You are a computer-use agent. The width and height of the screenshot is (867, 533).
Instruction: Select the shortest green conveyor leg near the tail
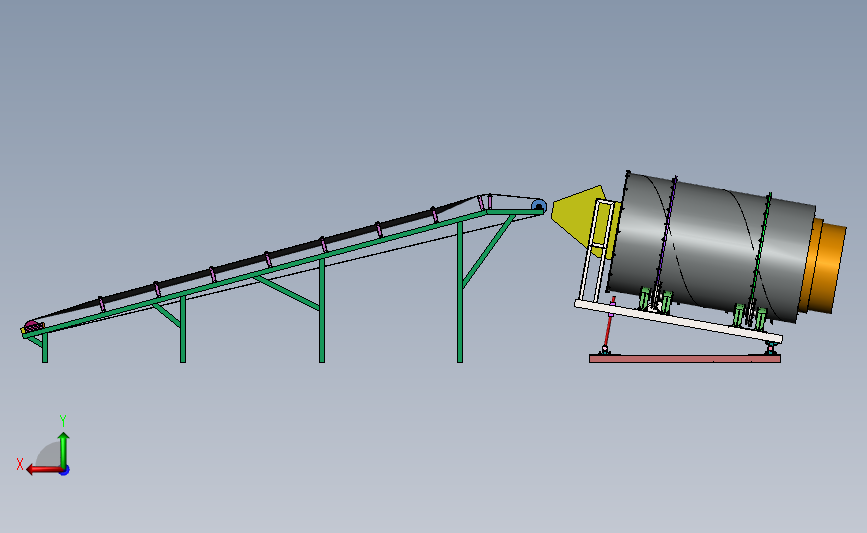click(45, 348)
